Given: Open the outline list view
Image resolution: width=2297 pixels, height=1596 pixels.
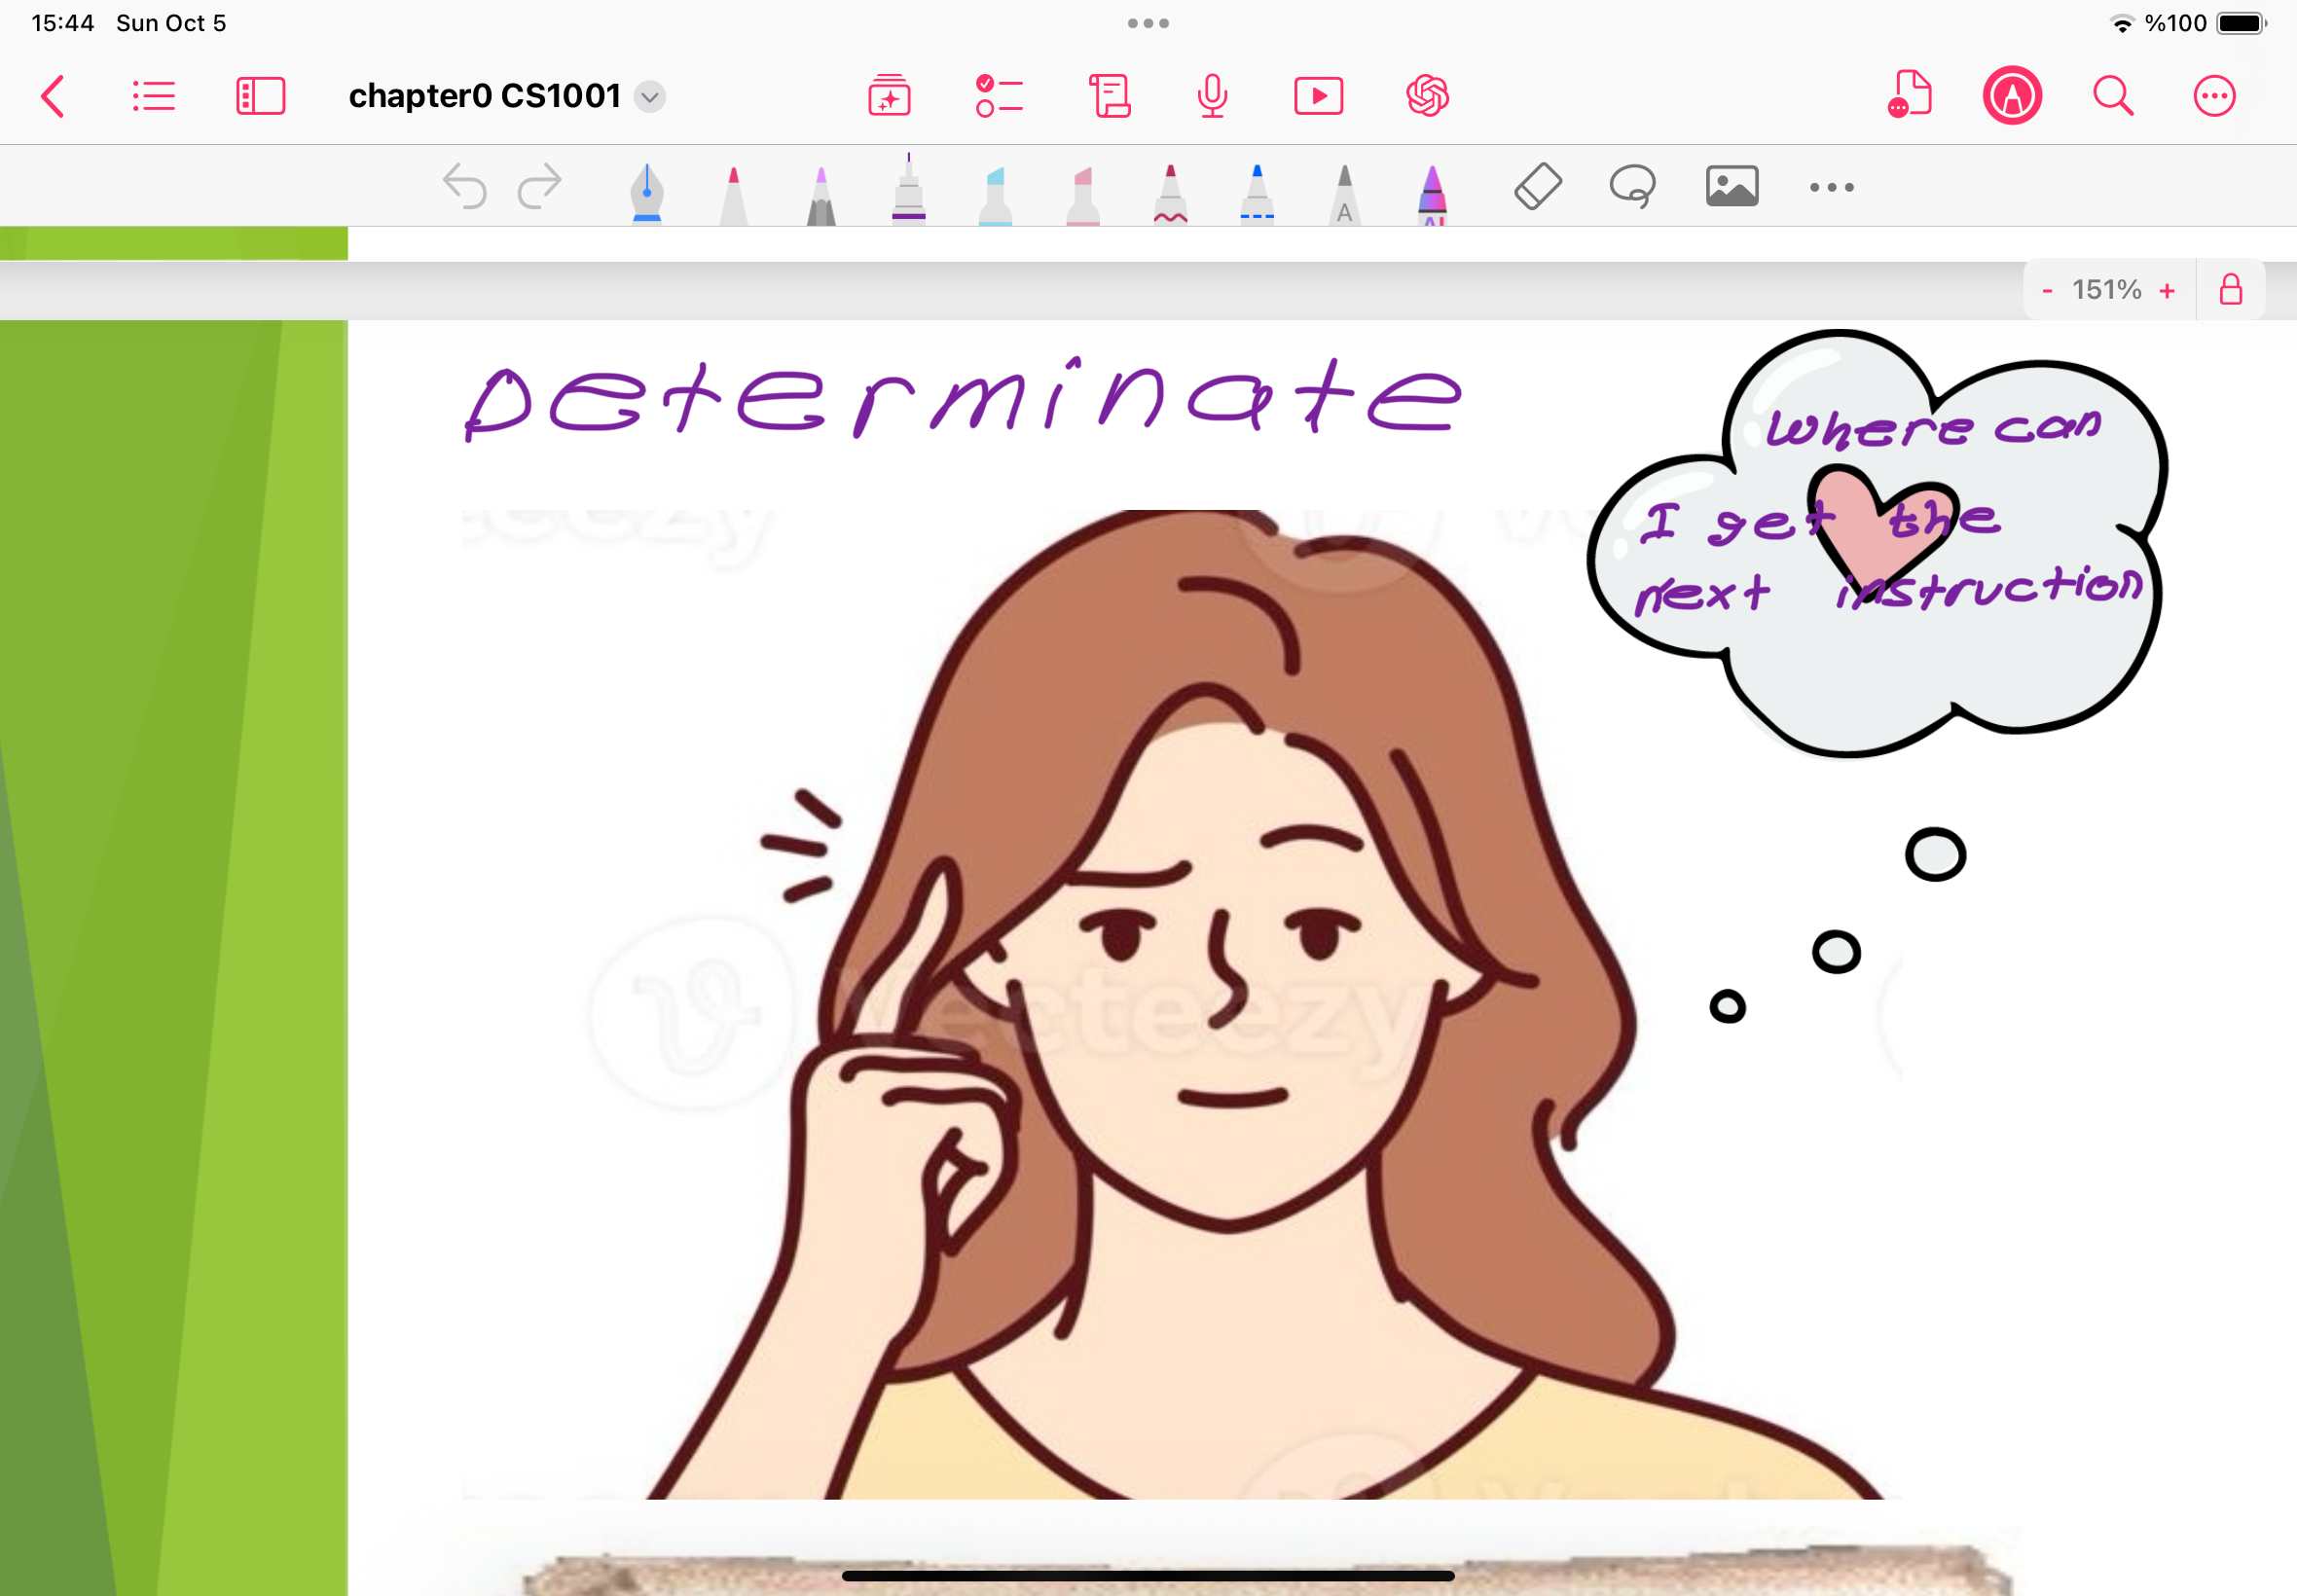Looking at the screenshot, I should [154, 97].
